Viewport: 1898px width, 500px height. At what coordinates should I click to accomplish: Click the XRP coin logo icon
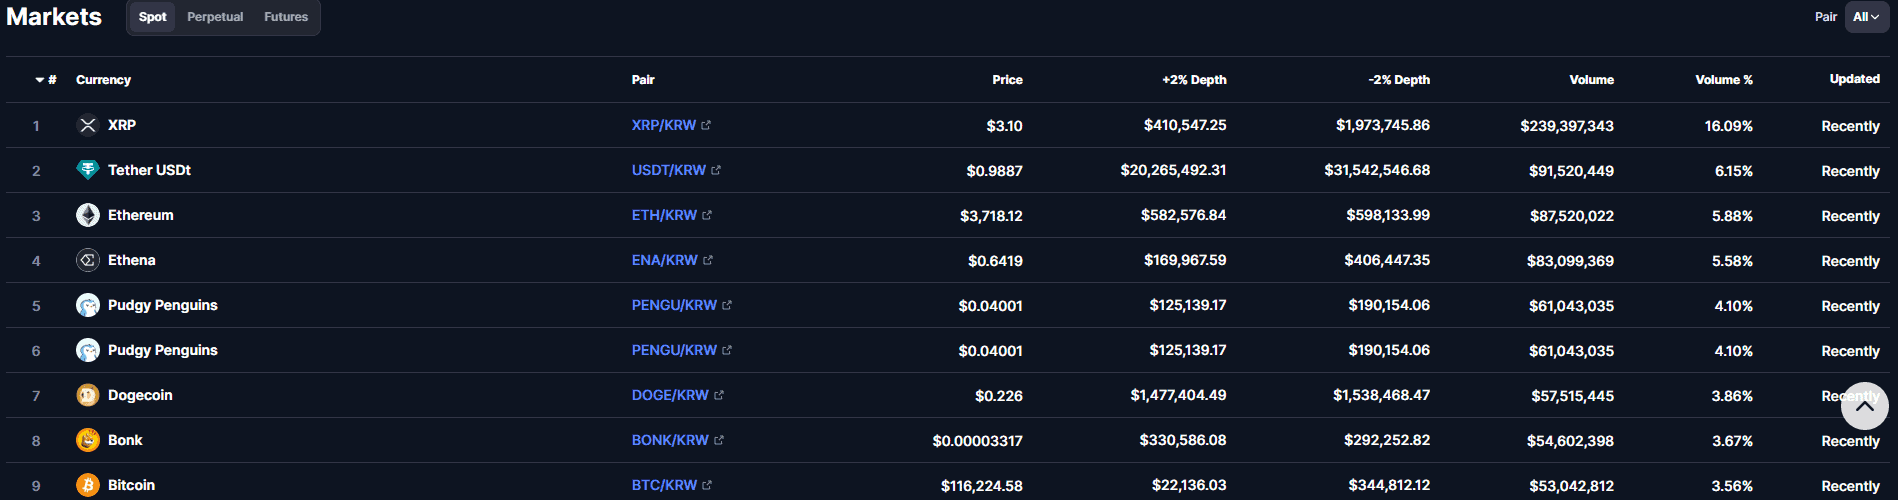[88, 125]
